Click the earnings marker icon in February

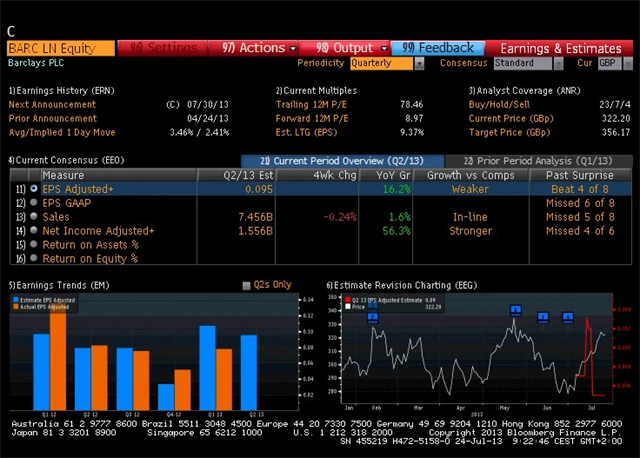(372, 317)
